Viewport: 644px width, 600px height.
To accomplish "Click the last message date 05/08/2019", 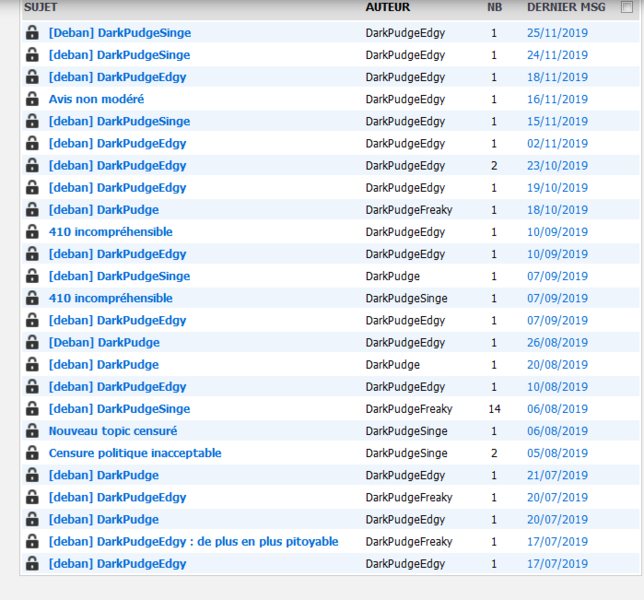I will 557,453.
